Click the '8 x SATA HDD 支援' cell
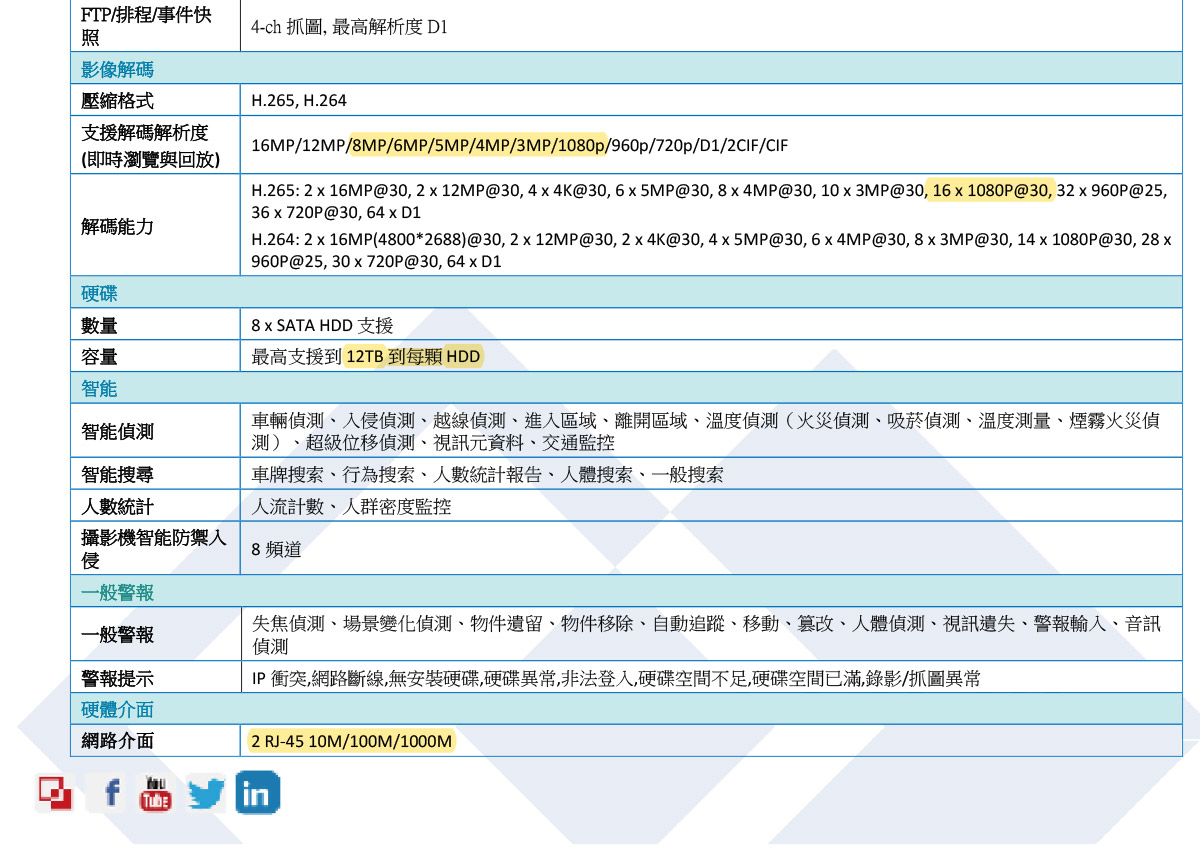 [320, 324]
